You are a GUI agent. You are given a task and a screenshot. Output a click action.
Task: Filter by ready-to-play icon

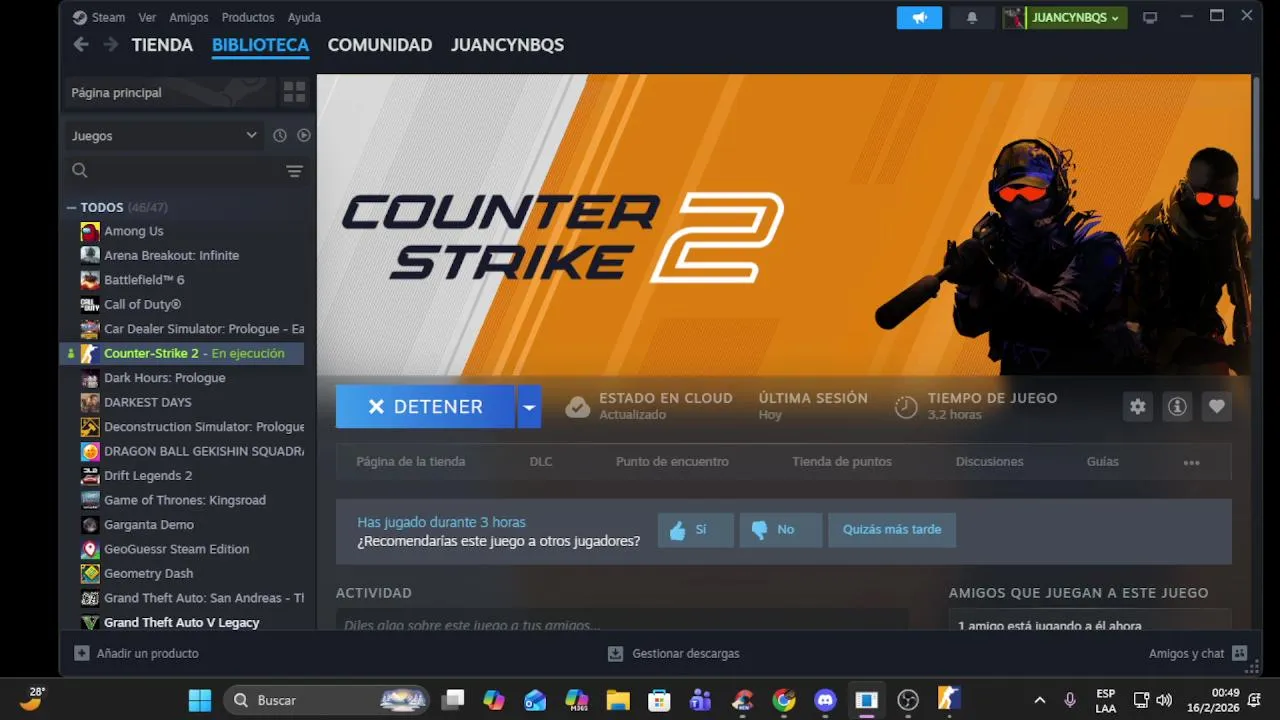click(x=304, y=135)
